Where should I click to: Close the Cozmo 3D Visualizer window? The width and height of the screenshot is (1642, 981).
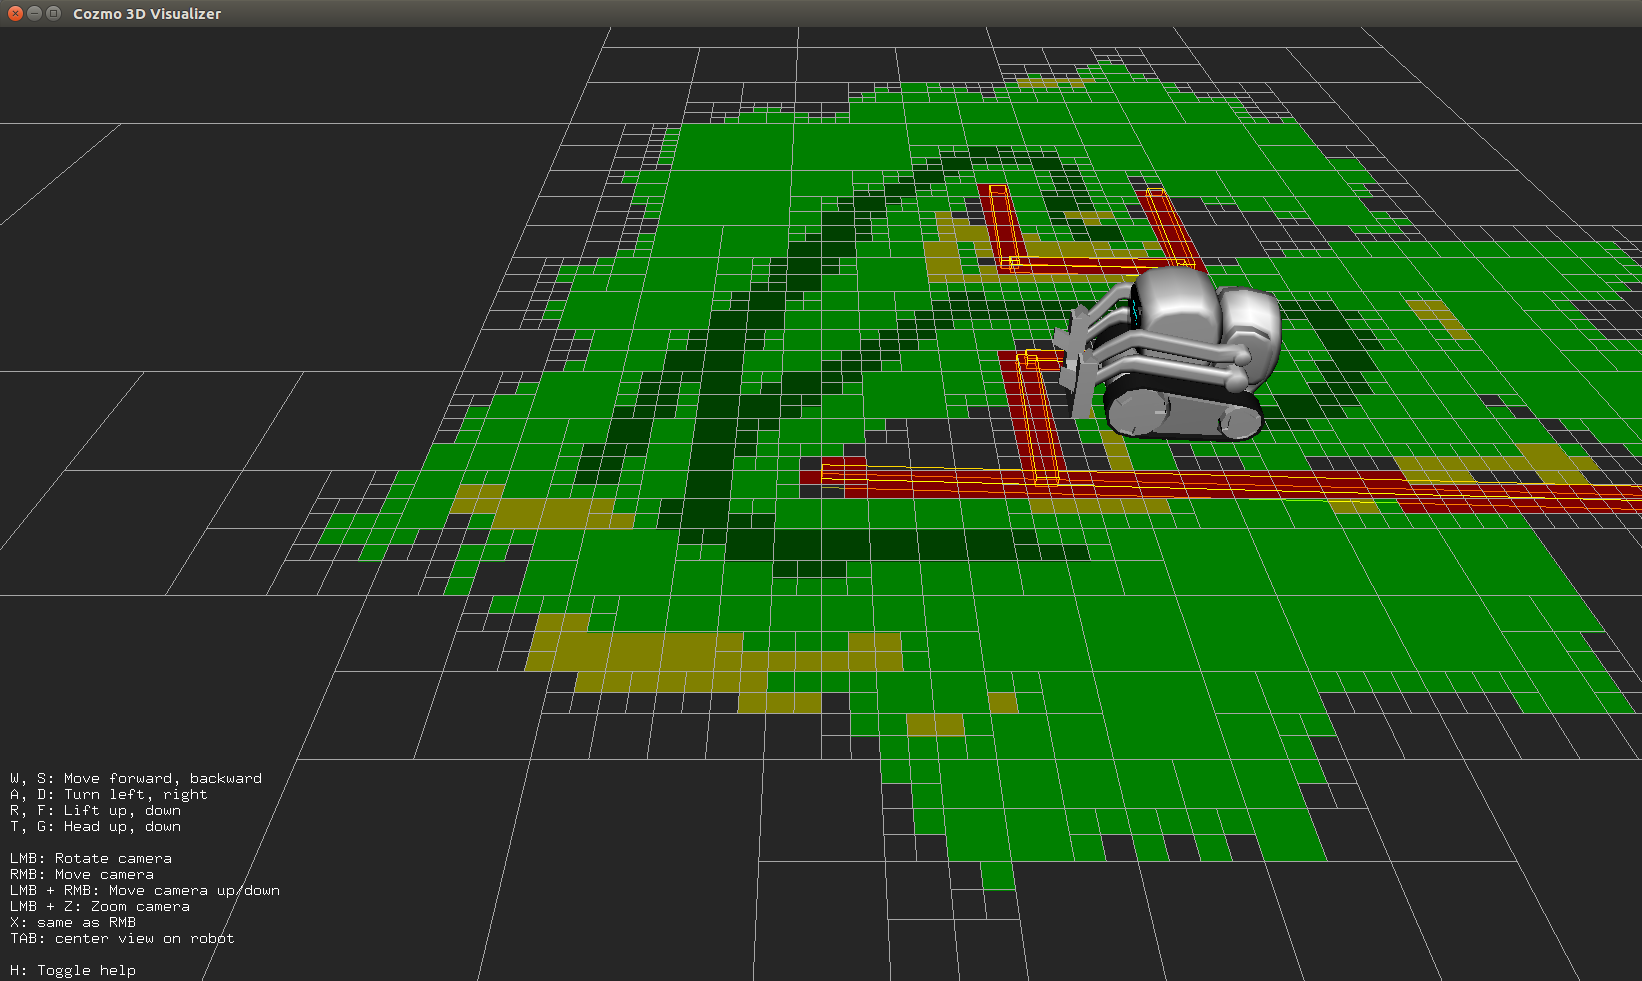(15, 13)
